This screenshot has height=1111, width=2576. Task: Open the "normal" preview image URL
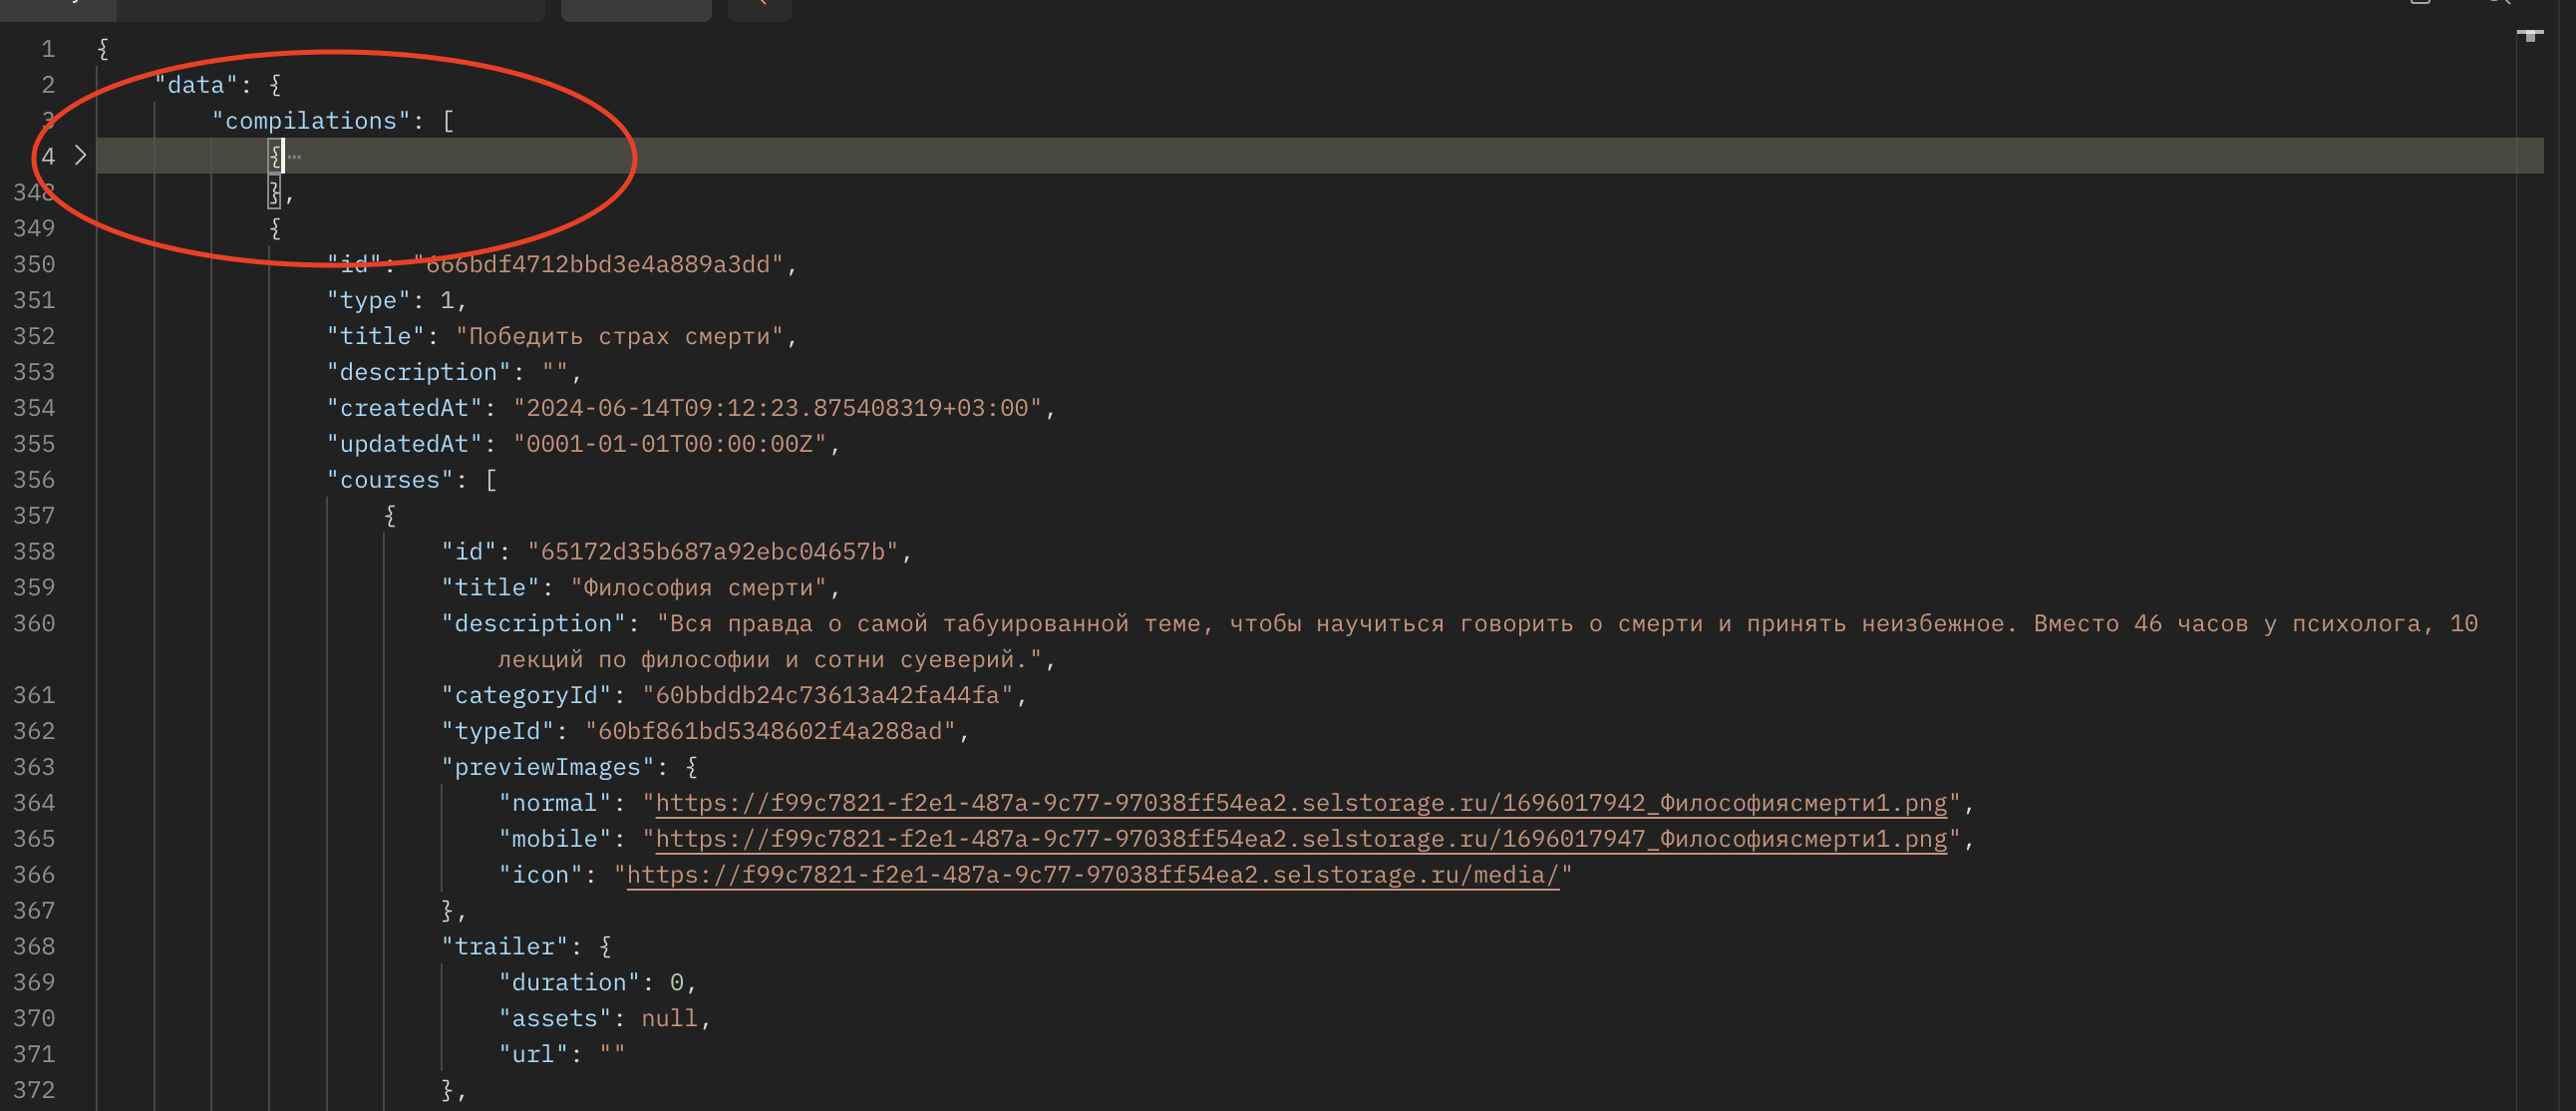click(1300, 803)
